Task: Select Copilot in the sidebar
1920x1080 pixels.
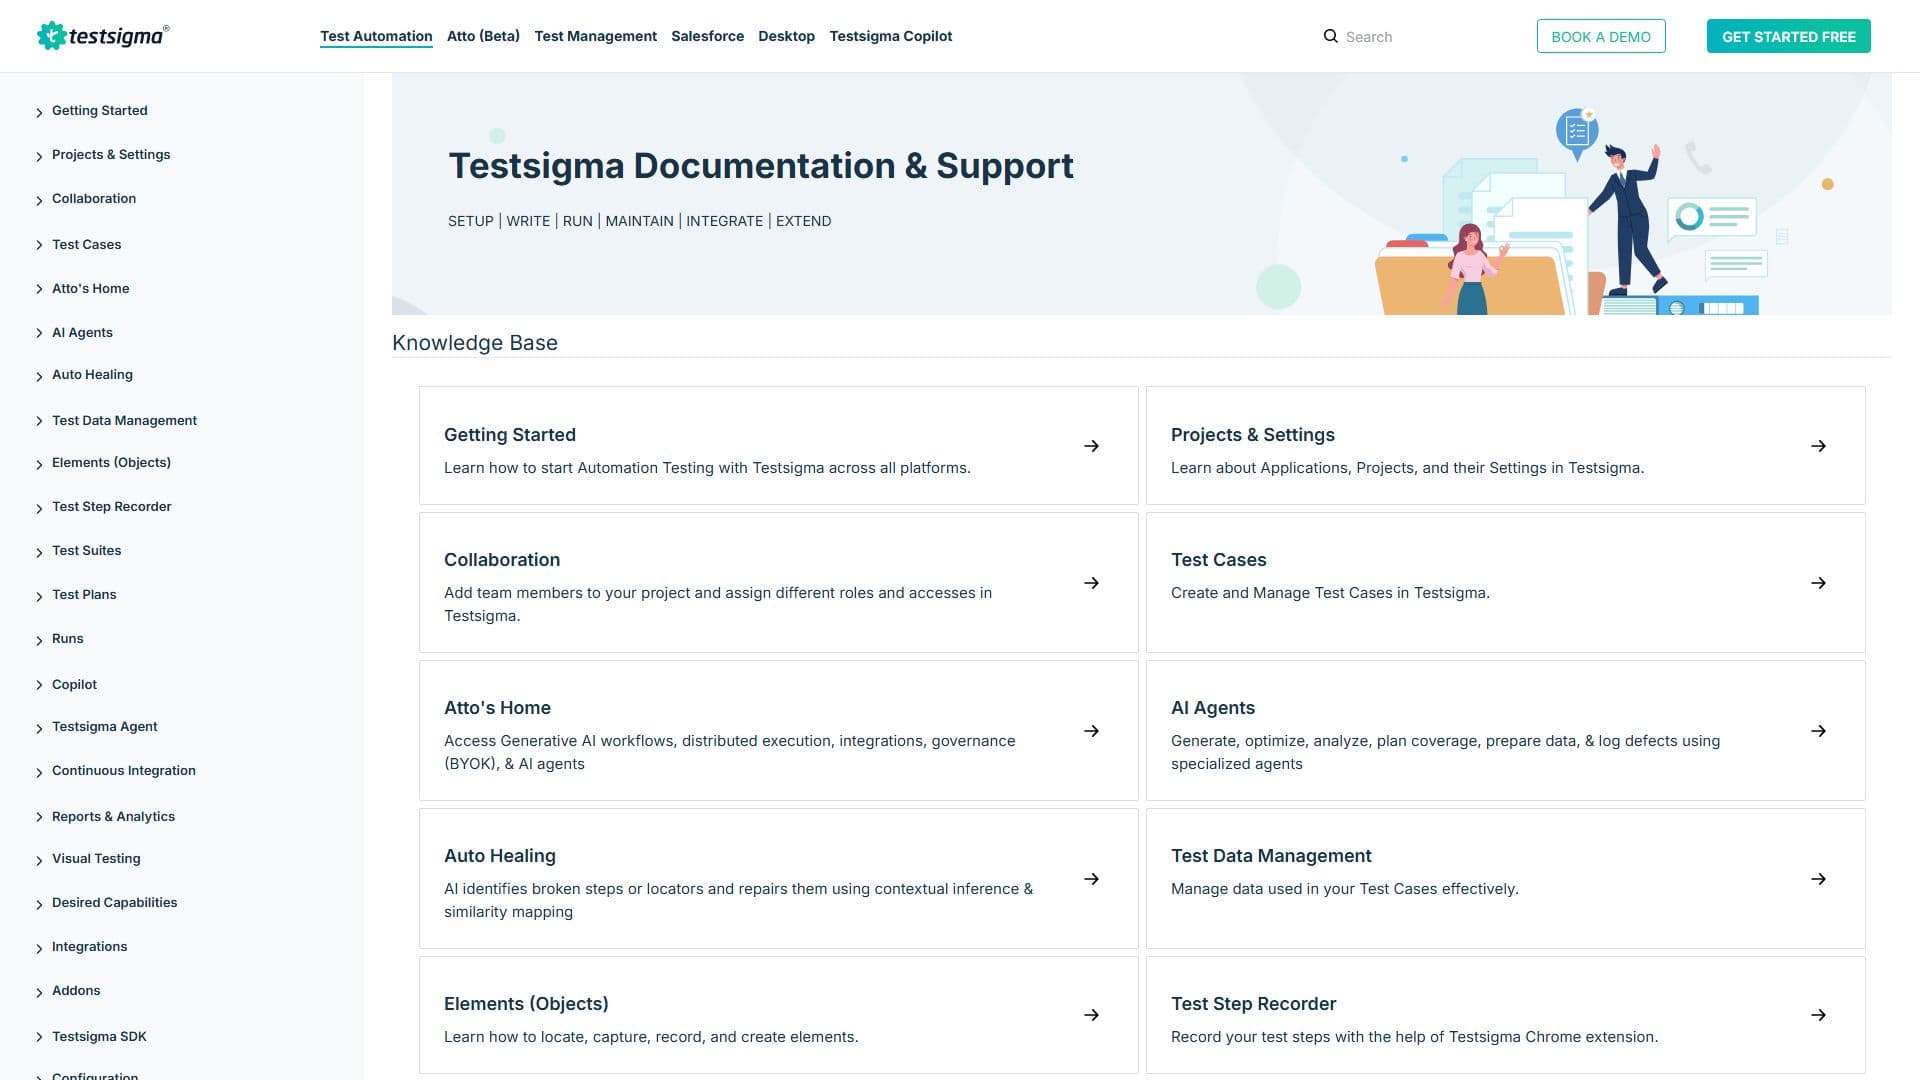Action: 74,685
